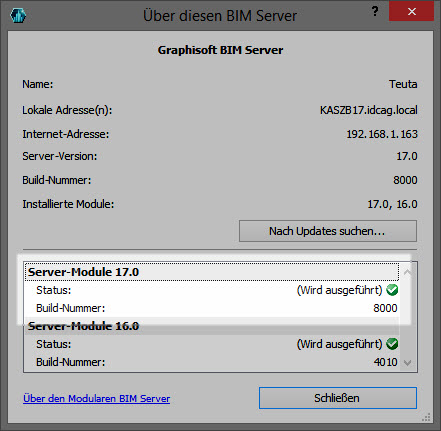
Task: Close the Über diesen BIM Server dialog
Action: (412, 11)
